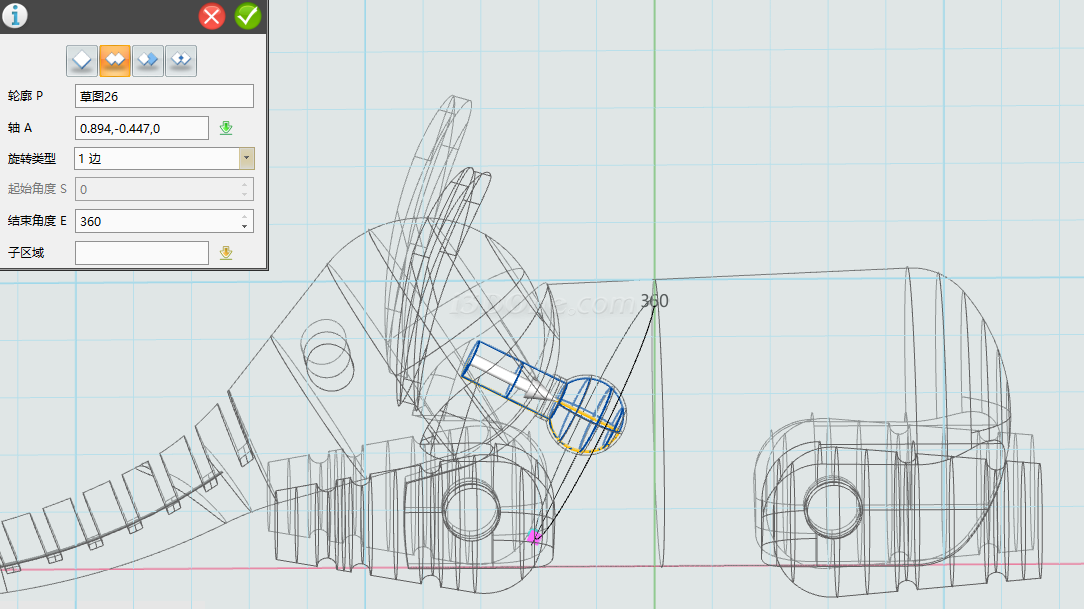Click the pink arrow handle on the model
The width and height of the screenshot is (1084, 609).
[534, 537]
